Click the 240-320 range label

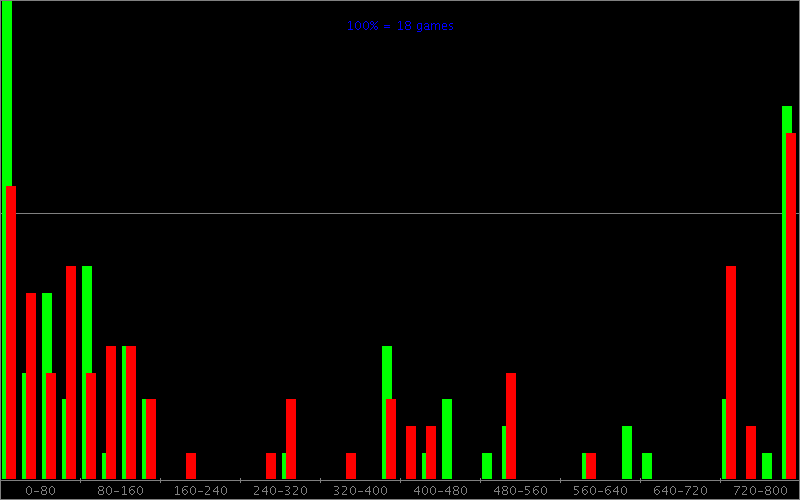[281, 491]
